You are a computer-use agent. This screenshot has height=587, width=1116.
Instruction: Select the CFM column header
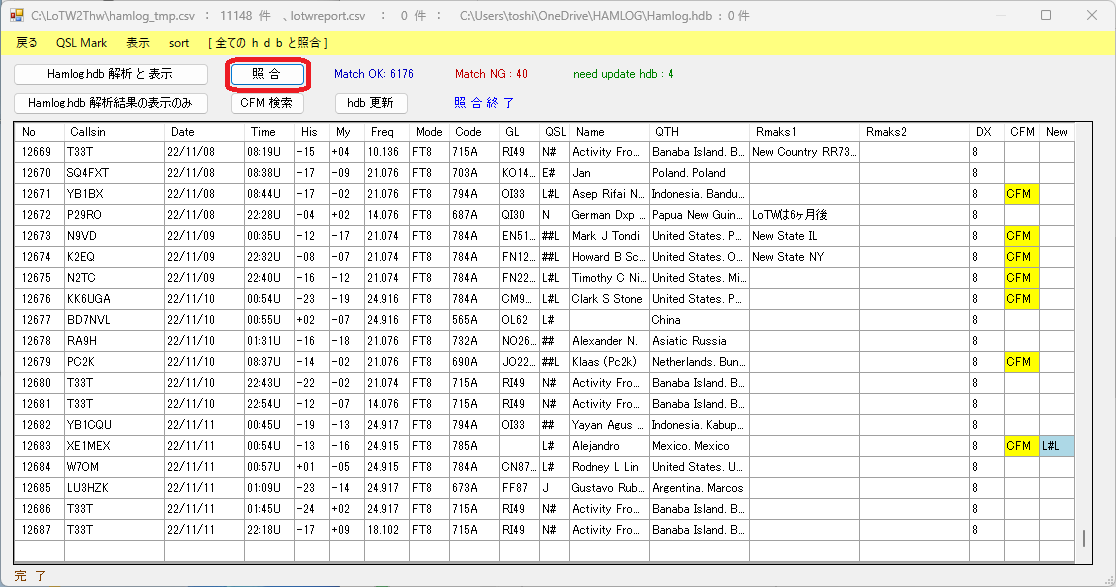pos(1022,132)
